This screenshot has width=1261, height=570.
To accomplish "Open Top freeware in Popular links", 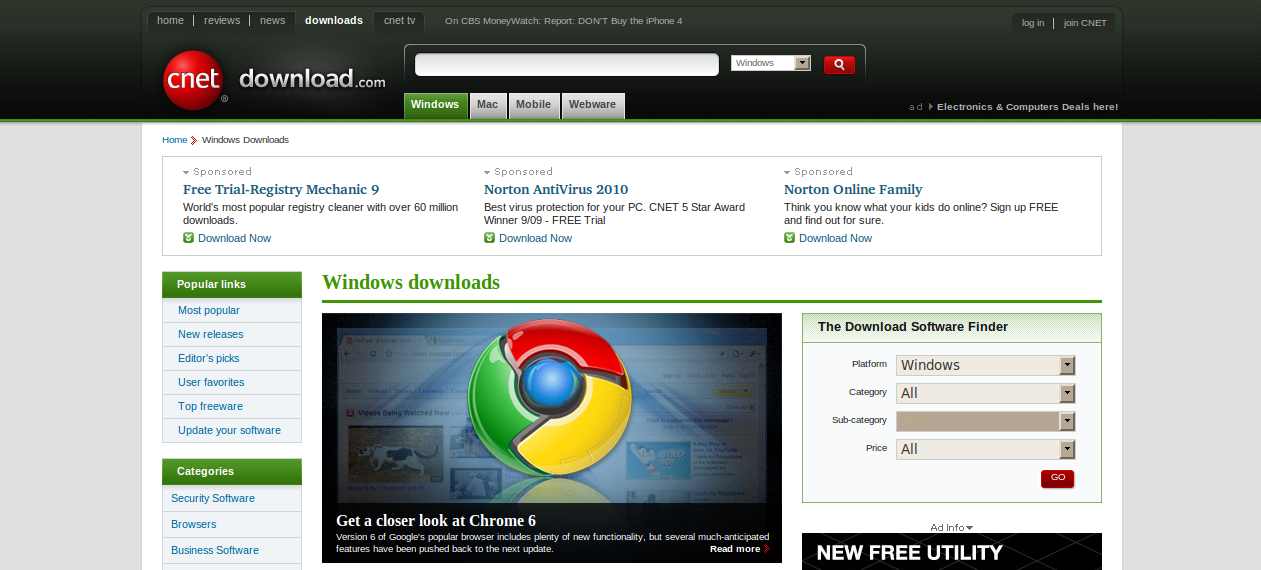I will point(210,406).
